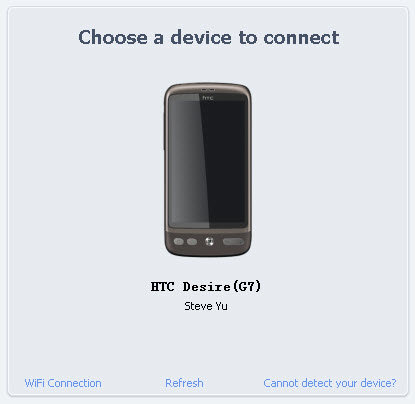This screenshot has width=415, height=404.
Task: Click the leftmost hardware button on the phone
Action: [179, 242]
